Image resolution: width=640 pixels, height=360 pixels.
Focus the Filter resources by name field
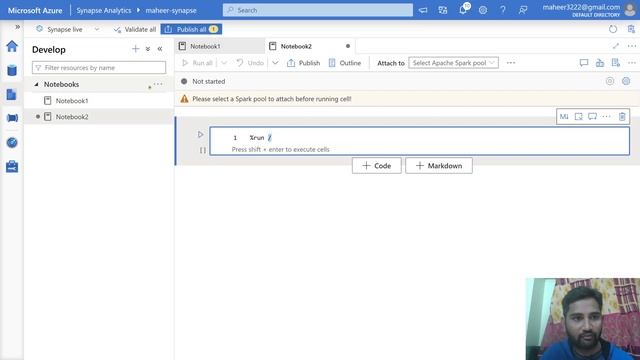[99, 67]
